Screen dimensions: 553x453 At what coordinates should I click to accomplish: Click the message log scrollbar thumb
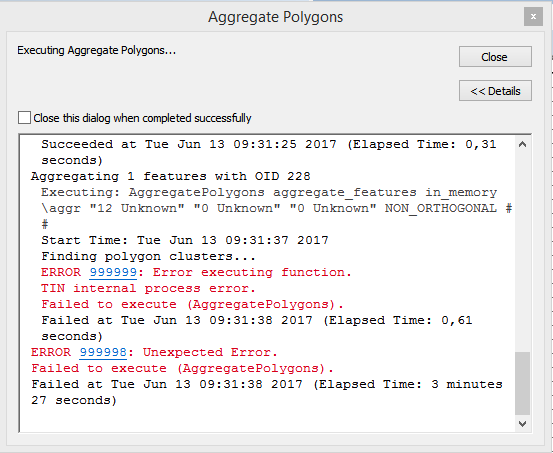point(522,383)
